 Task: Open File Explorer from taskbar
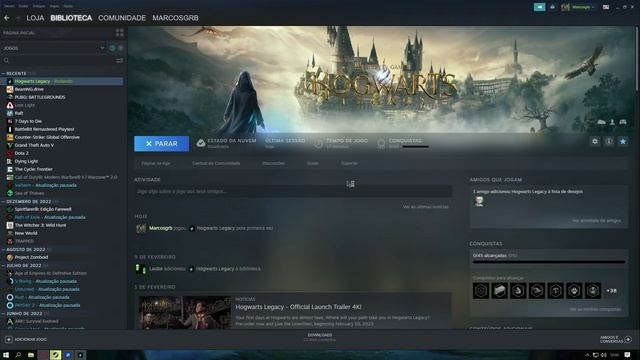(31, 355)
